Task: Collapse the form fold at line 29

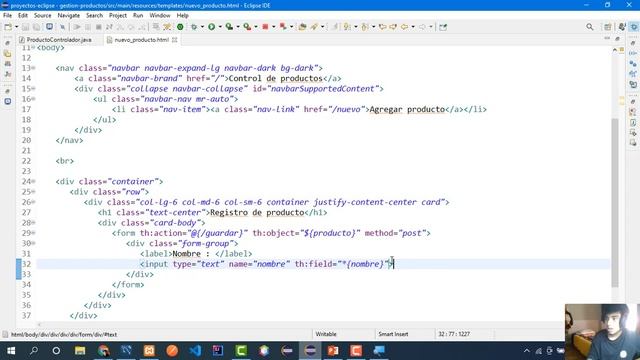Action: coord(33,233)
